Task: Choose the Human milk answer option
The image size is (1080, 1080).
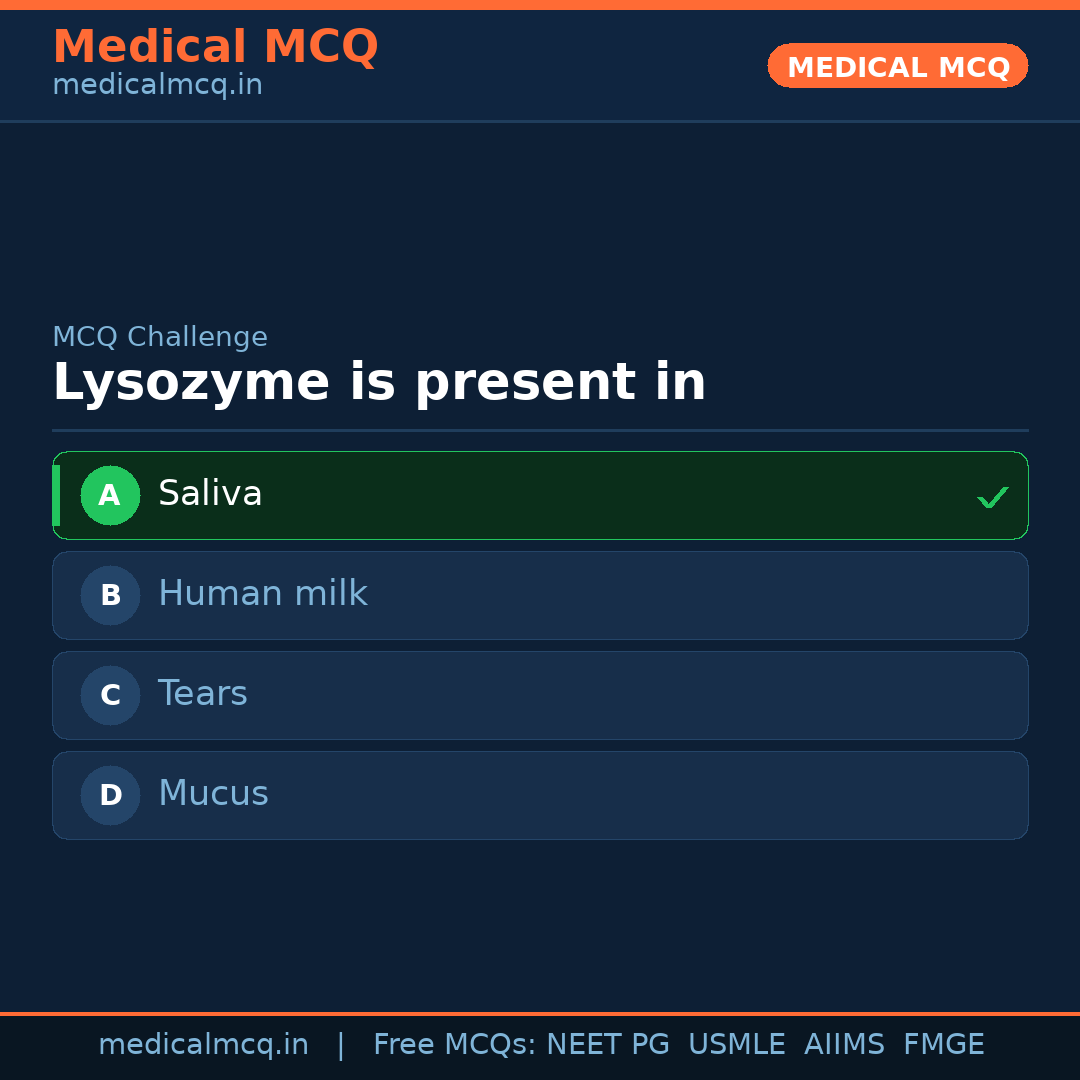Action: (x=263, y=594)
